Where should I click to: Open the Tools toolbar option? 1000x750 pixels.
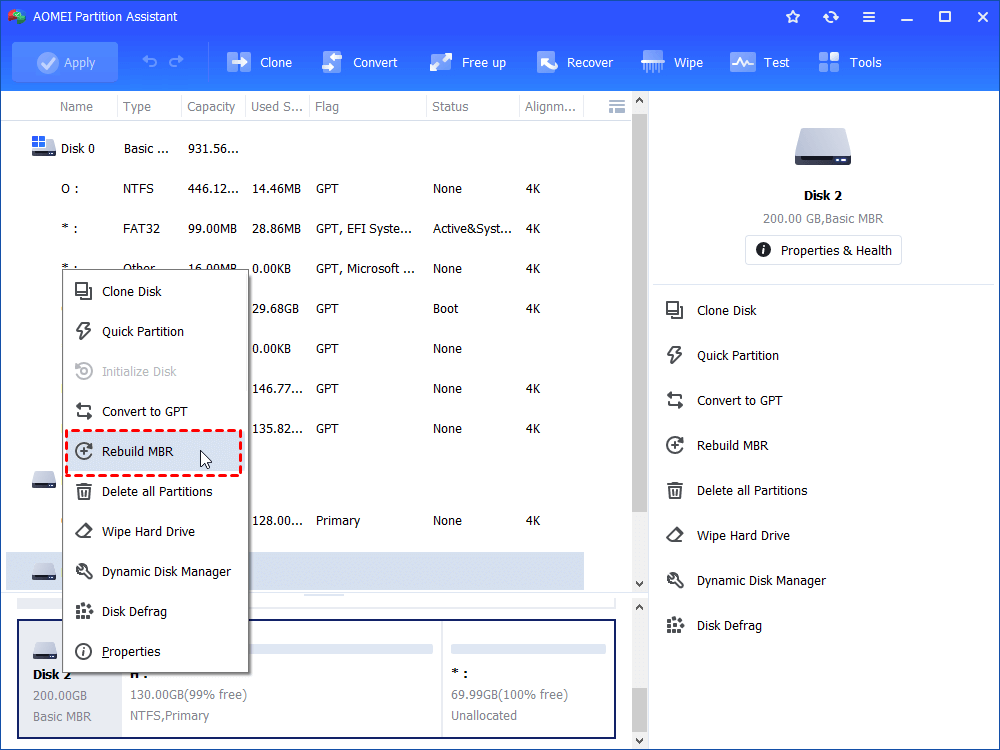pyautogui.click(x=850, y=62)
